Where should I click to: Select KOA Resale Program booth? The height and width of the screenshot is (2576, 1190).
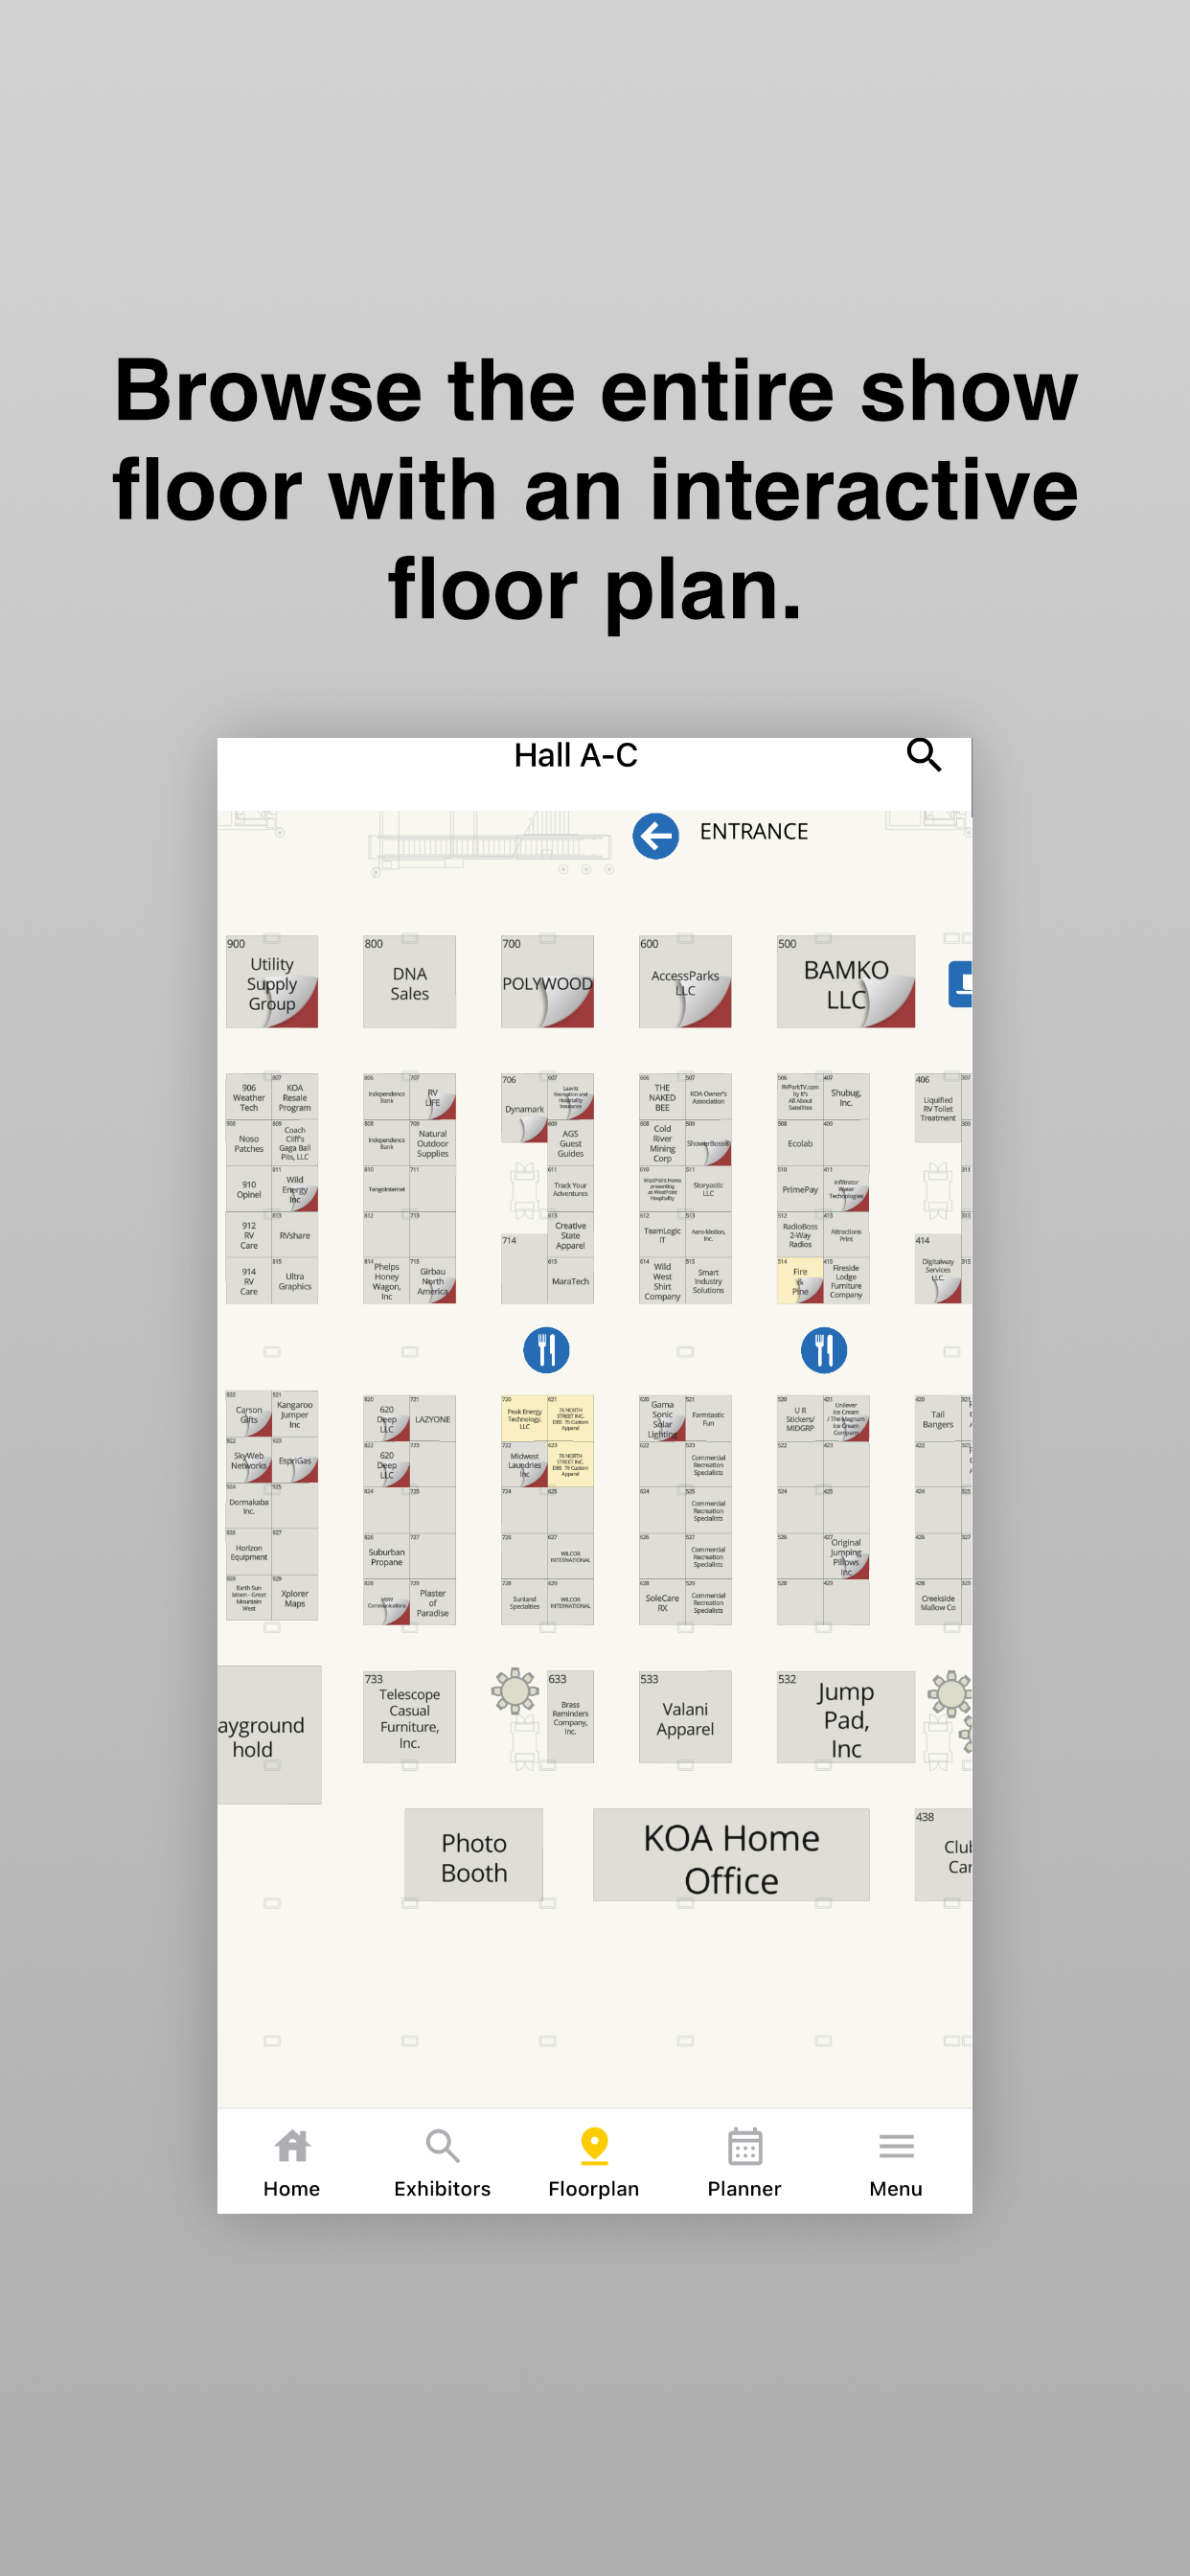coord(295,1097)
